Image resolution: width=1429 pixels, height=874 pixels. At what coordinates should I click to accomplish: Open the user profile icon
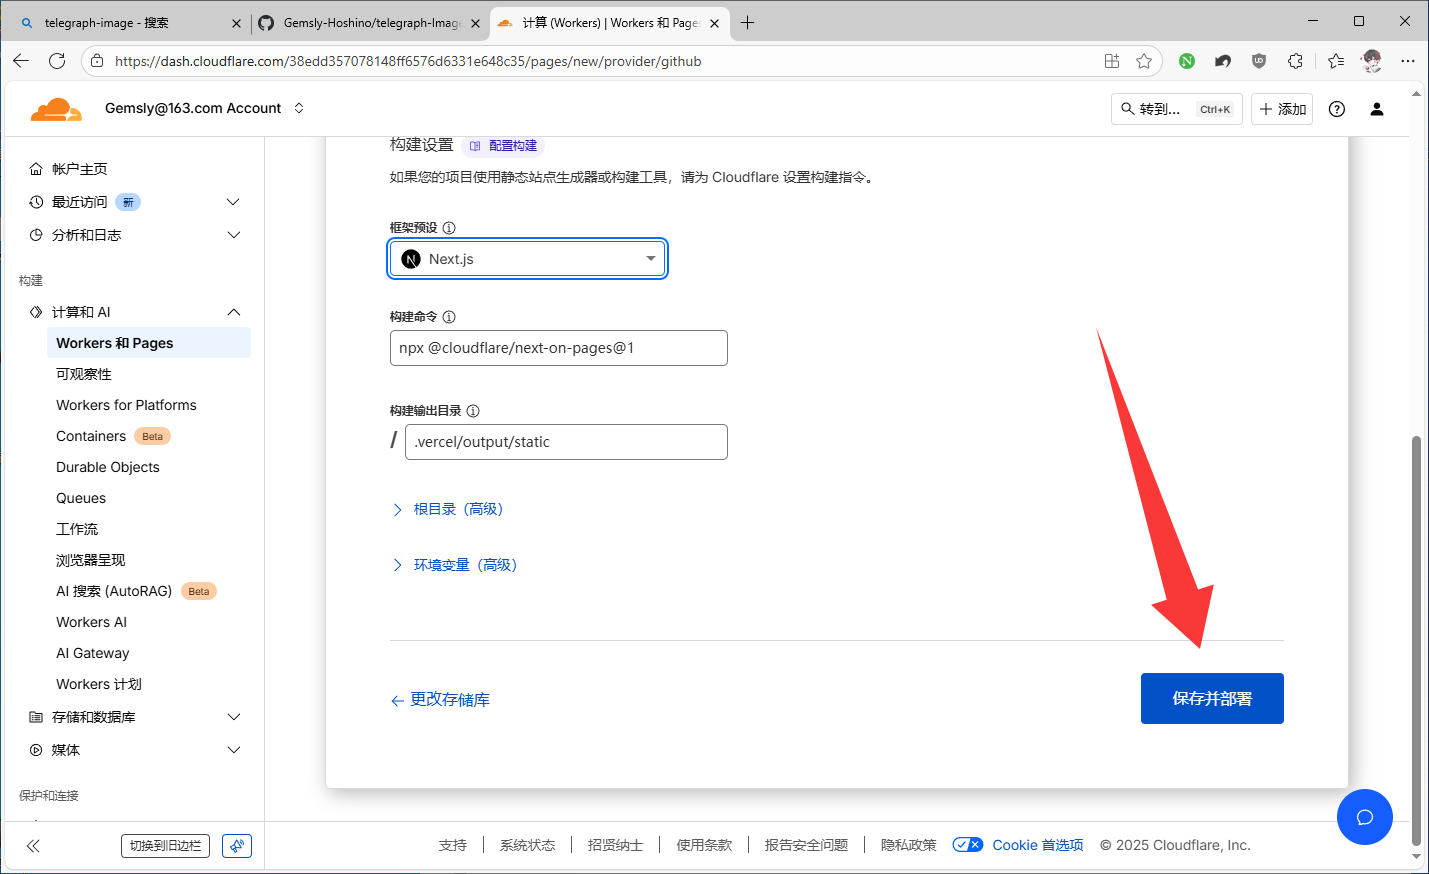(1376, 109)
